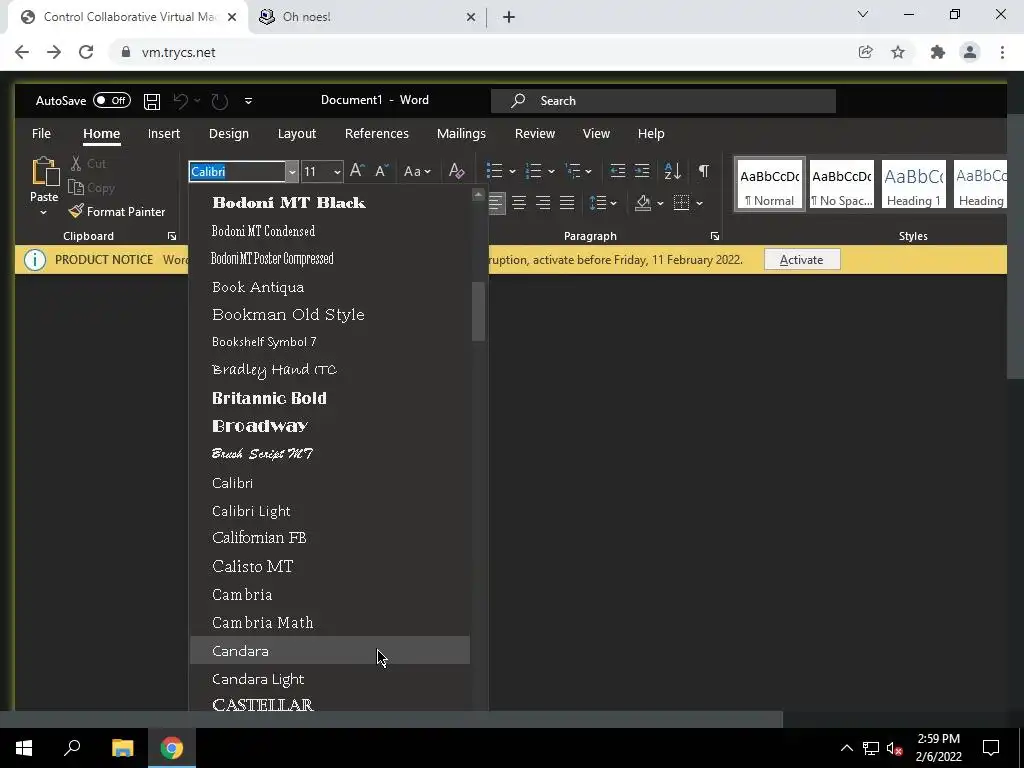This screenshot has height=768, width=1024.
Task: Click the Undo arrow icon
Action: (181, 101)
